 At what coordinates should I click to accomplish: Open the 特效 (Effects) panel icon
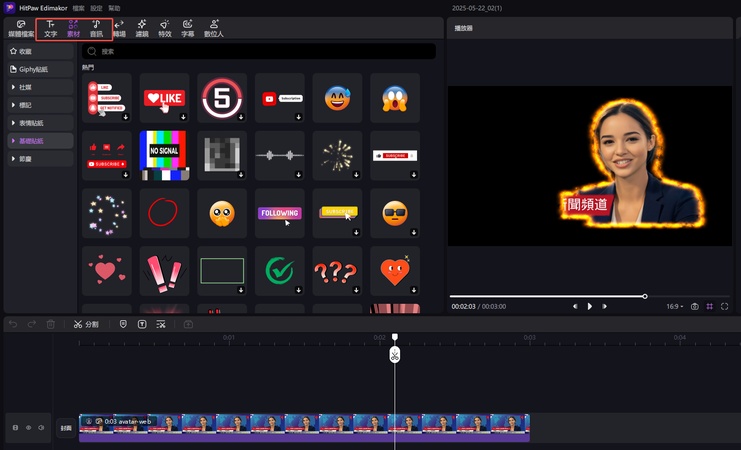pyautogui.click(x=165, y=28)
